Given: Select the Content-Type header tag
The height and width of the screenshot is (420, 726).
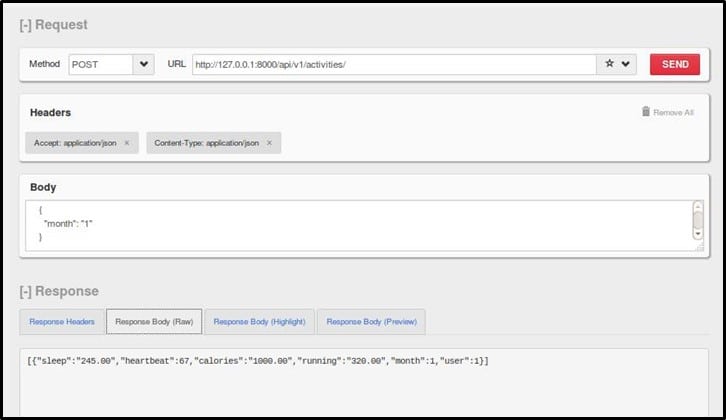Looking at the screenshot, I should [206, 143].
